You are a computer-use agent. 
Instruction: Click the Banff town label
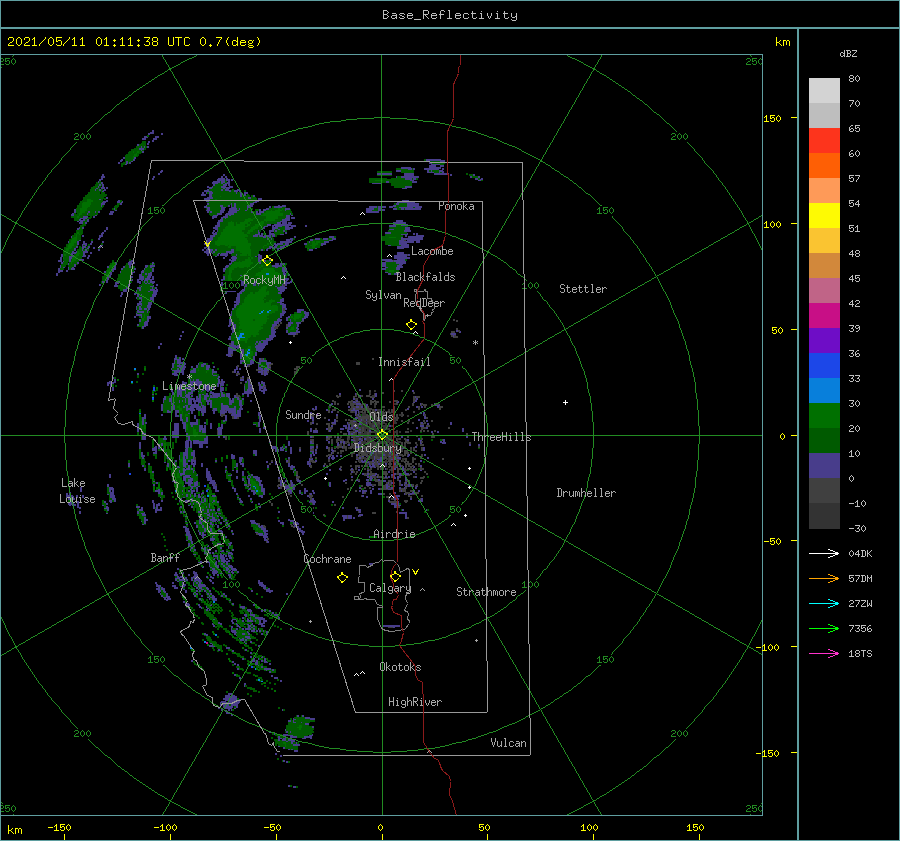[165, 558]
